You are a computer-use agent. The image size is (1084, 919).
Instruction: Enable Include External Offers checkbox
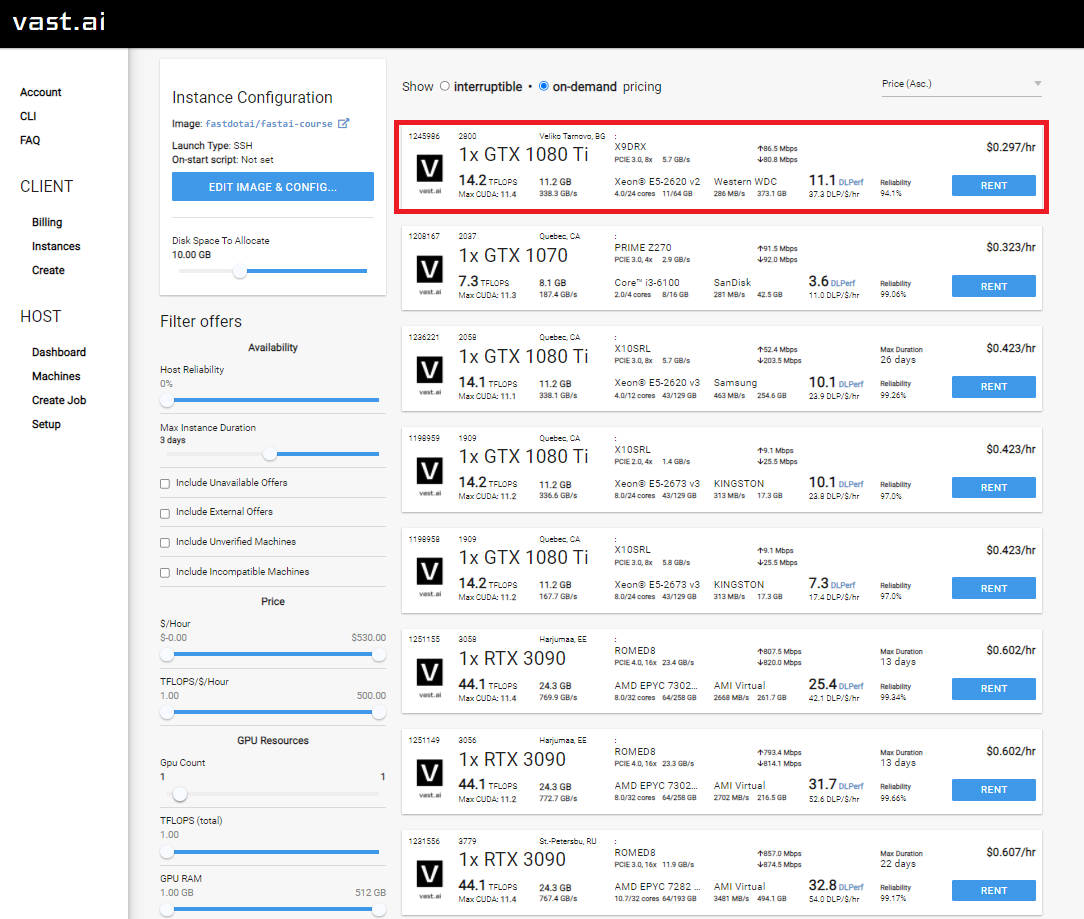point(165,513)
